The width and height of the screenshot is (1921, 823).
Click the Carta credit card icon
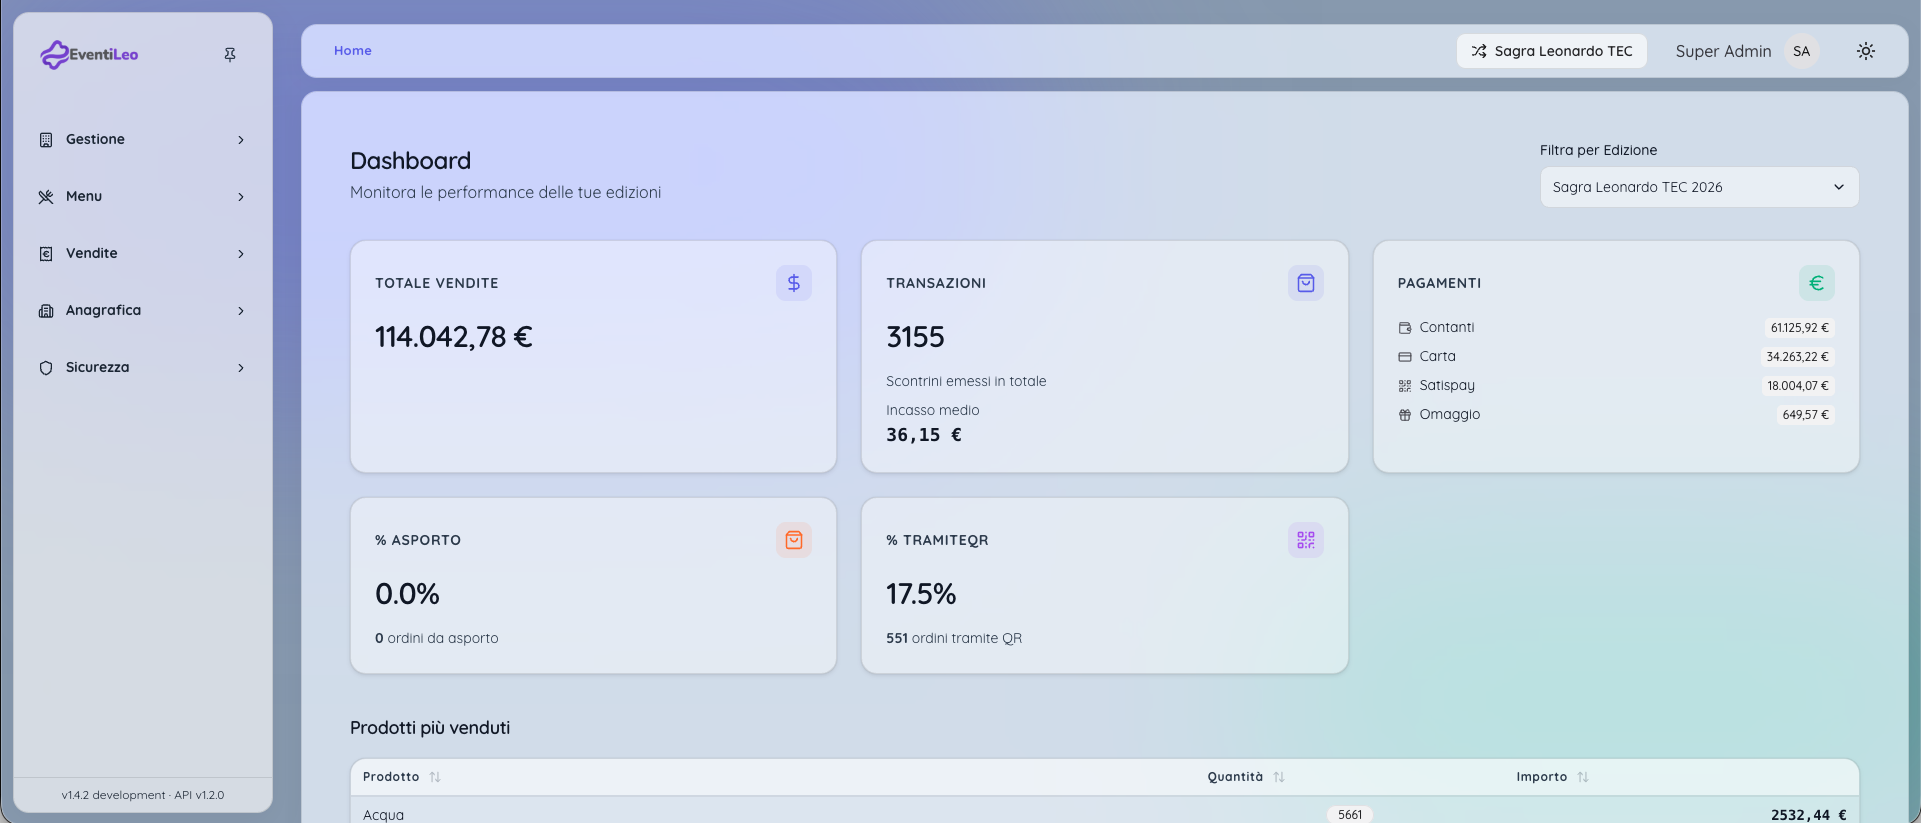tap(1405, 357)
